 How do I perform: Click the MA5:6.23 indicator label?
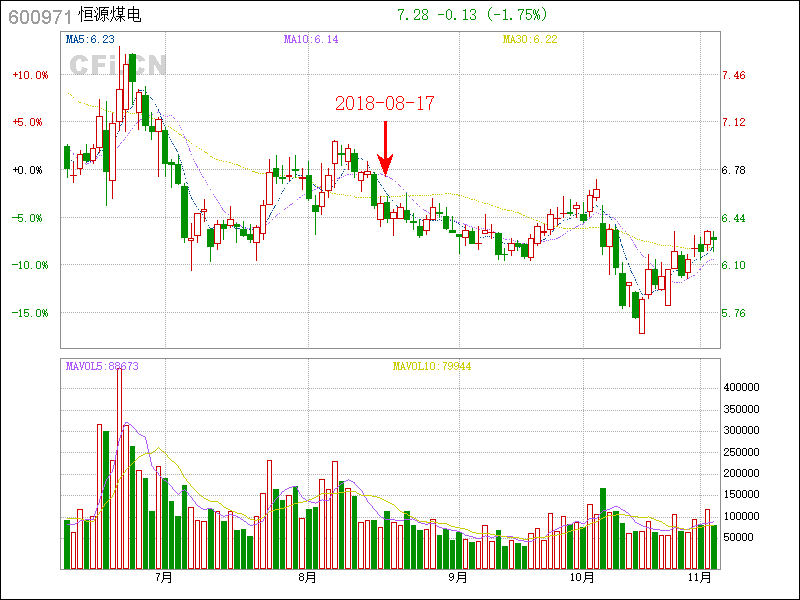tap(90, 39)
